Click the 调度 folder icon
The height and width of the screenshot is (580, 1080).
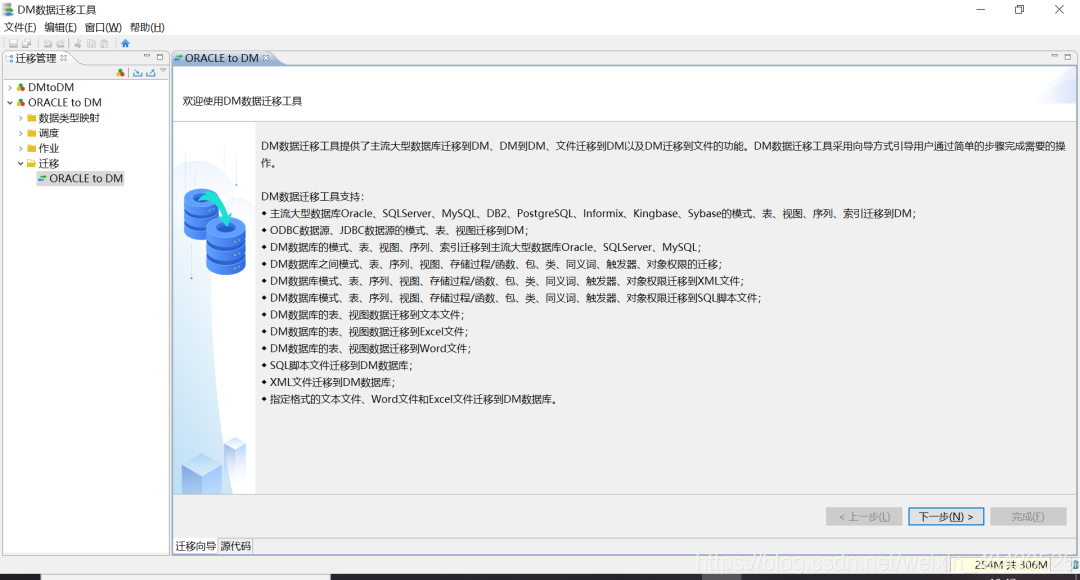point(32,133)
